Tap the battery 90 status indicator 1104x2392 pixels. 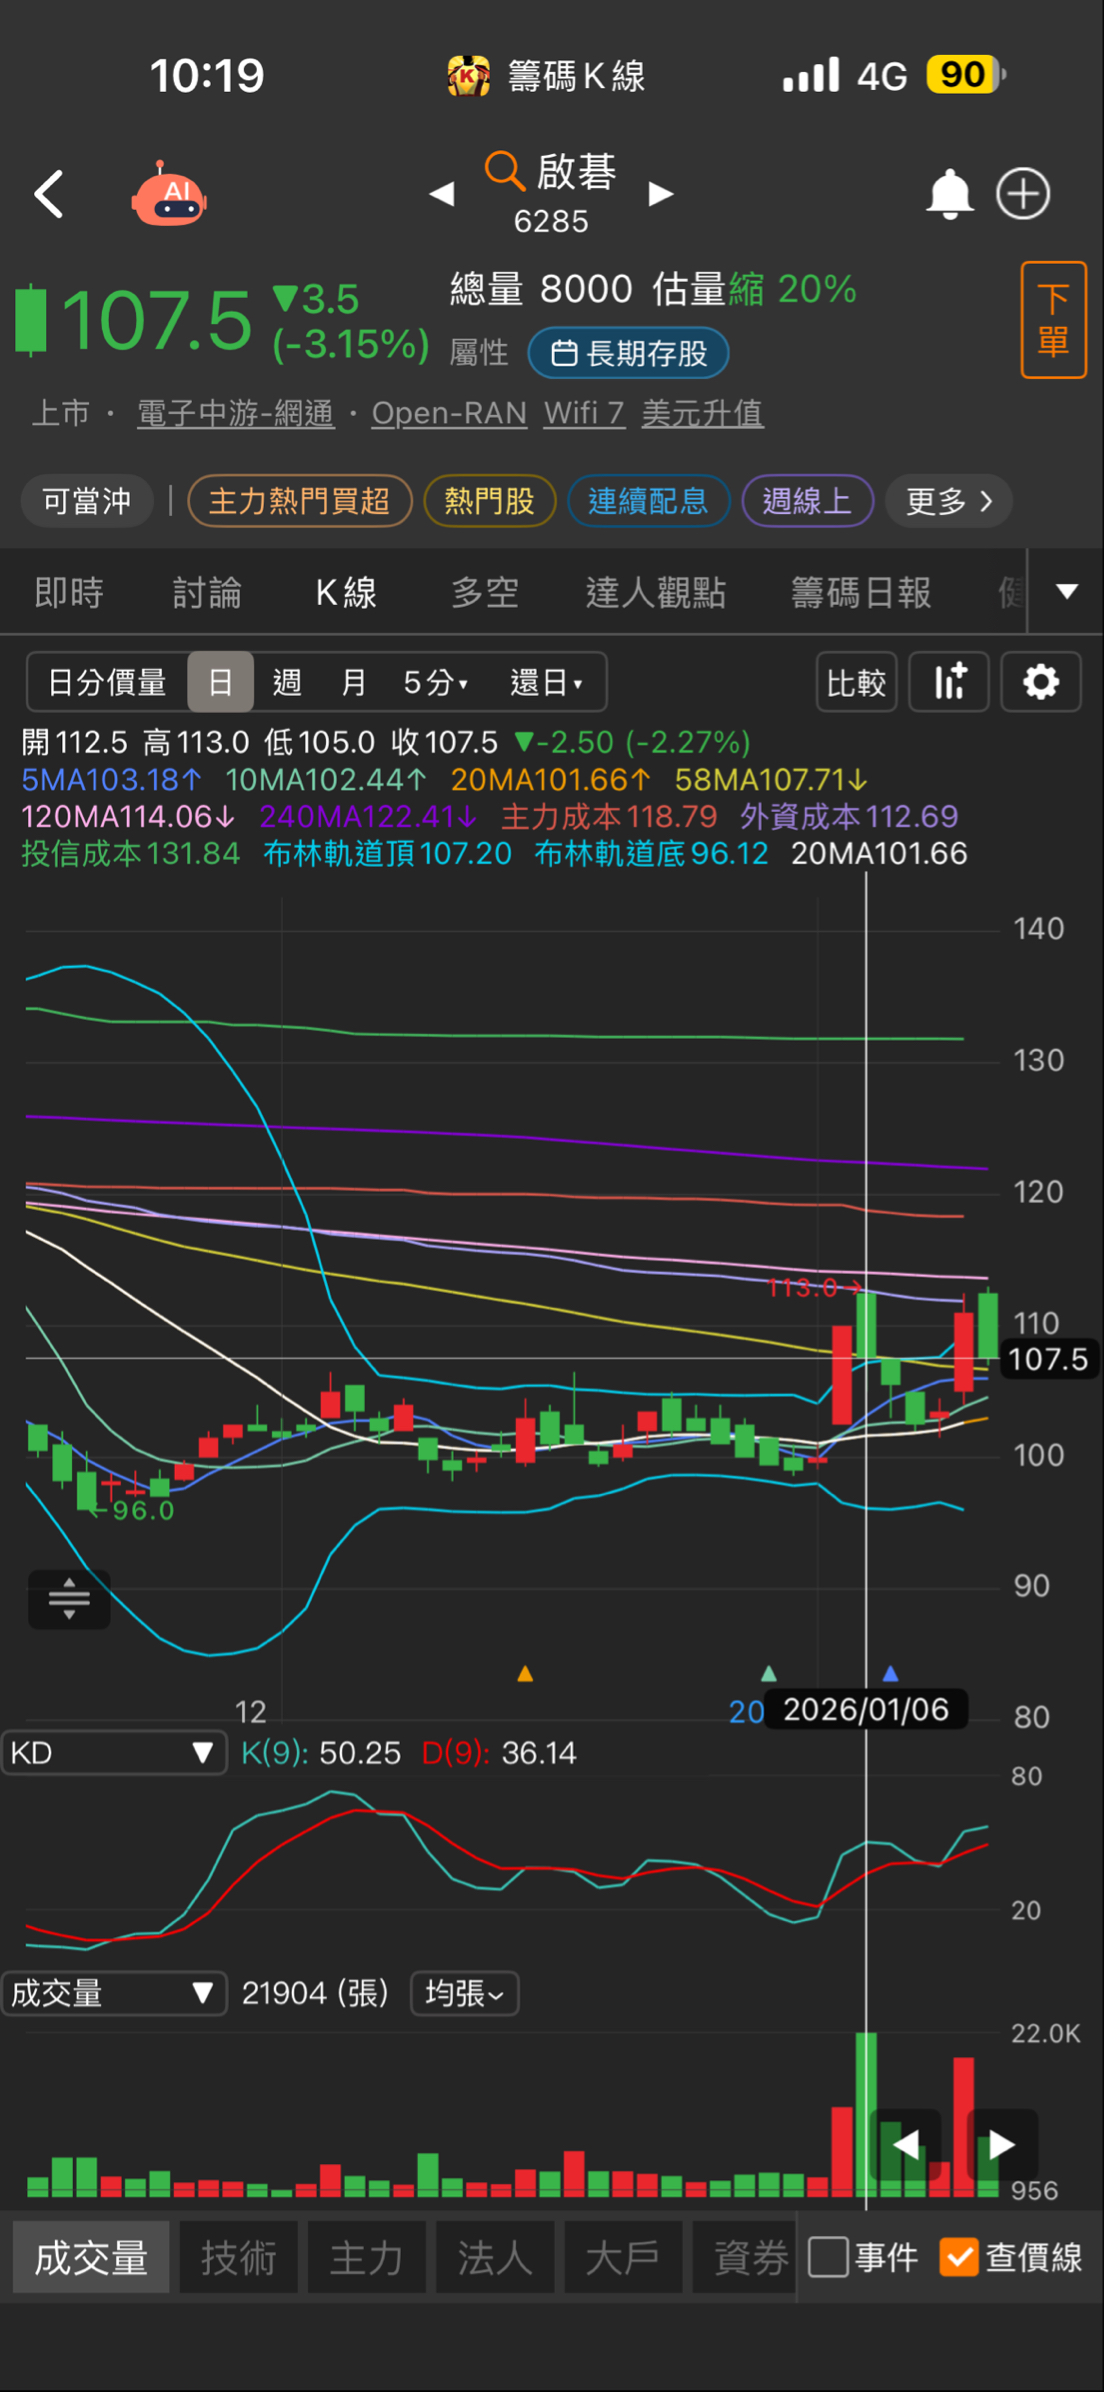(964, 75)
